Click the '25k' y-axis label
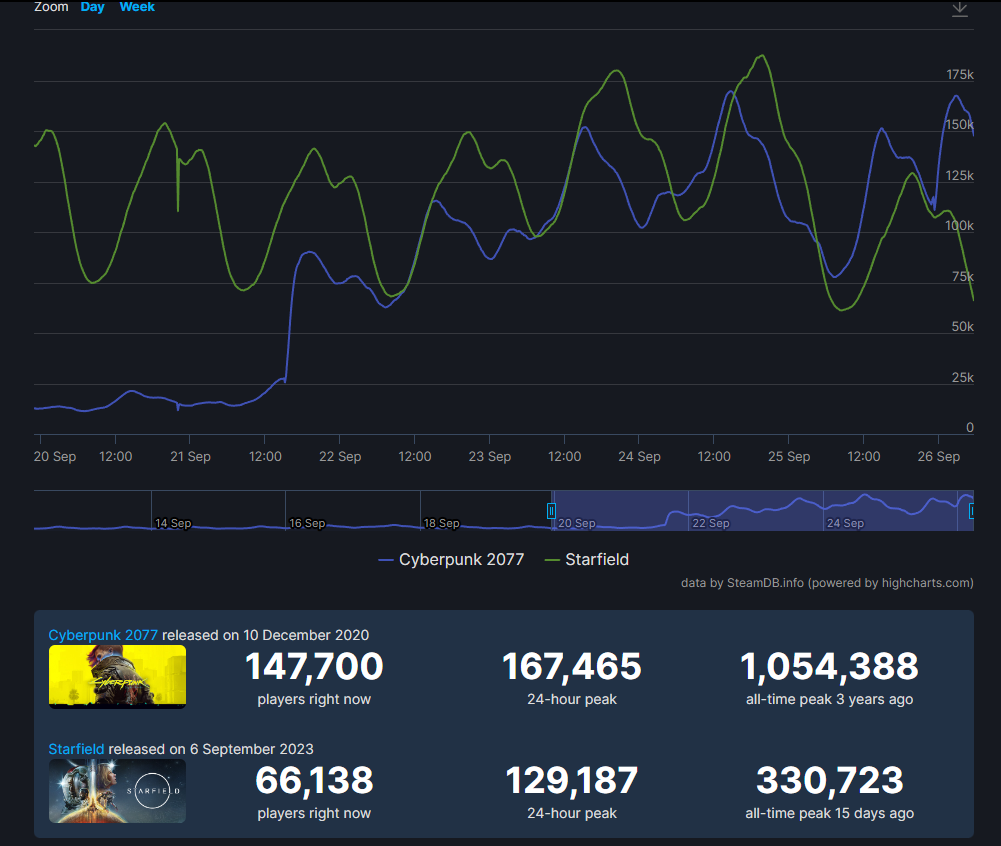1001x846 pixels. coord(963,377)
